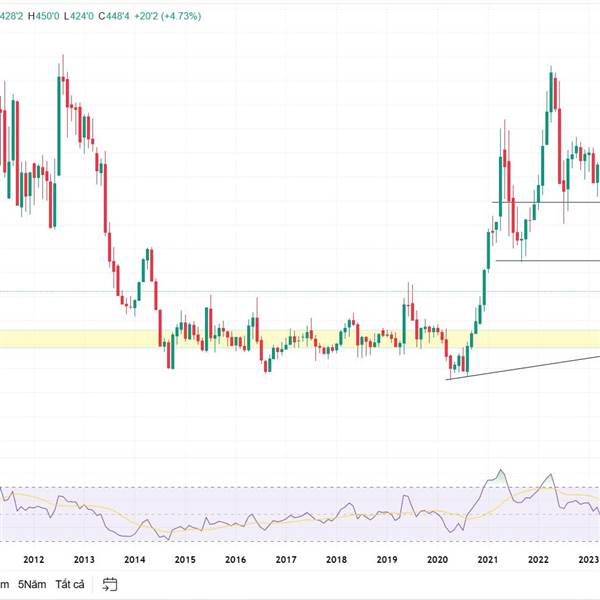This screenshot has height=600, width=600.
Task: Click the 2014 label on time axis
Action: pos(135,559)
